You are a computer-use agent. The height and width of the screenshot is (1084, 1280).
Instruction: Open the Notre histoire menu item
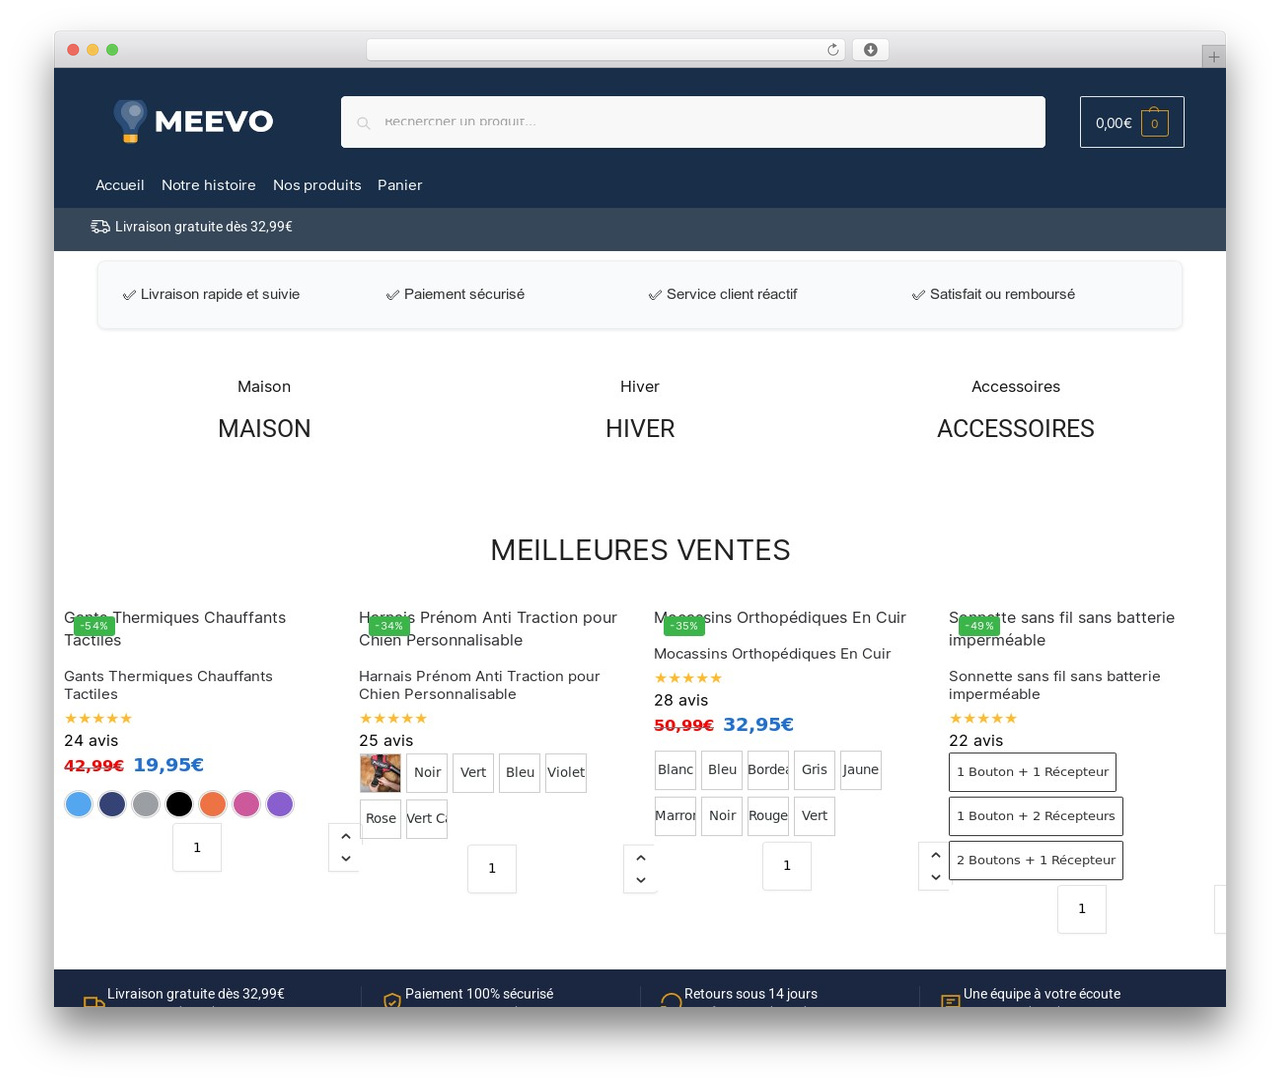click(x=209, y=185)
